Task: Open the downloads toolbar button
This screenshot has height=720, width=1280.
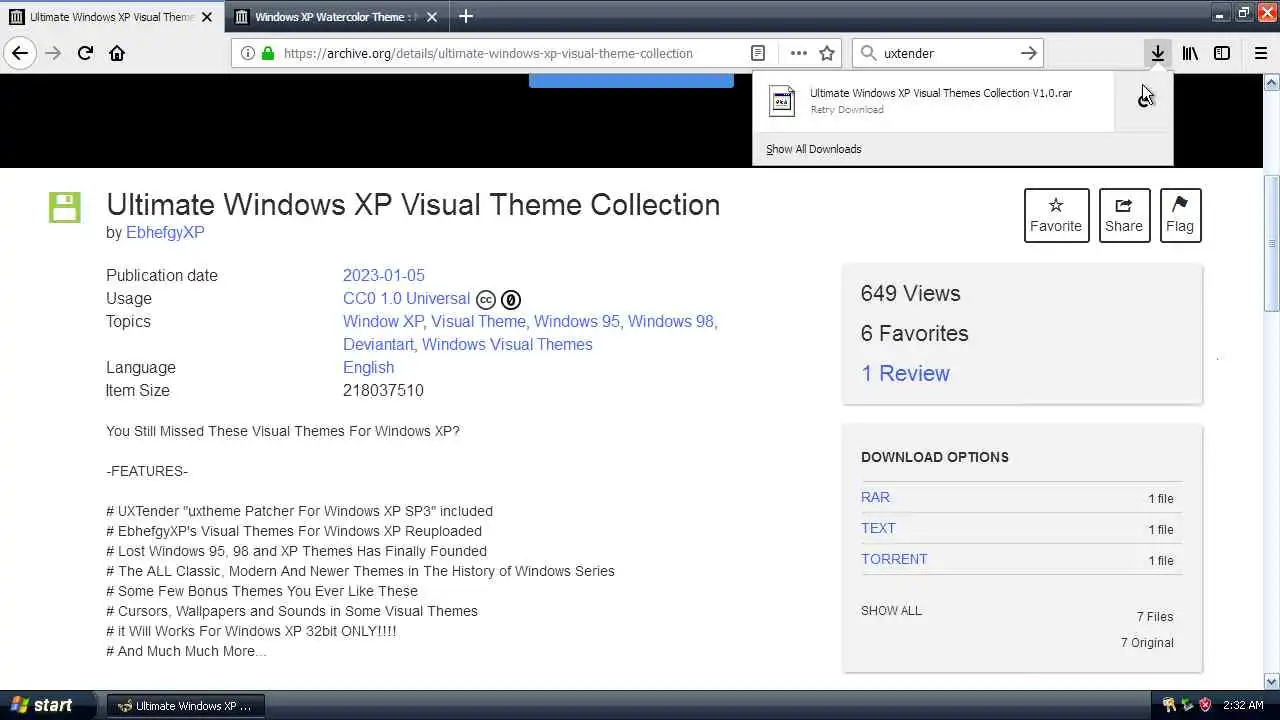Action: pos(1157,53)
